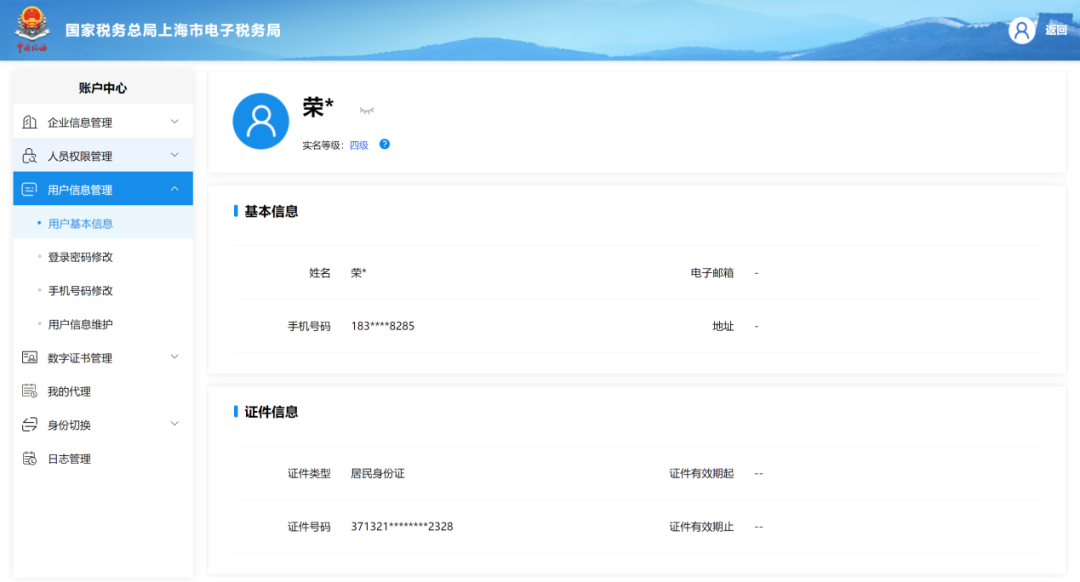1080x582 pixels.
Task: Click the 企业信息管理 building icon
Action: tap(29, 123)
